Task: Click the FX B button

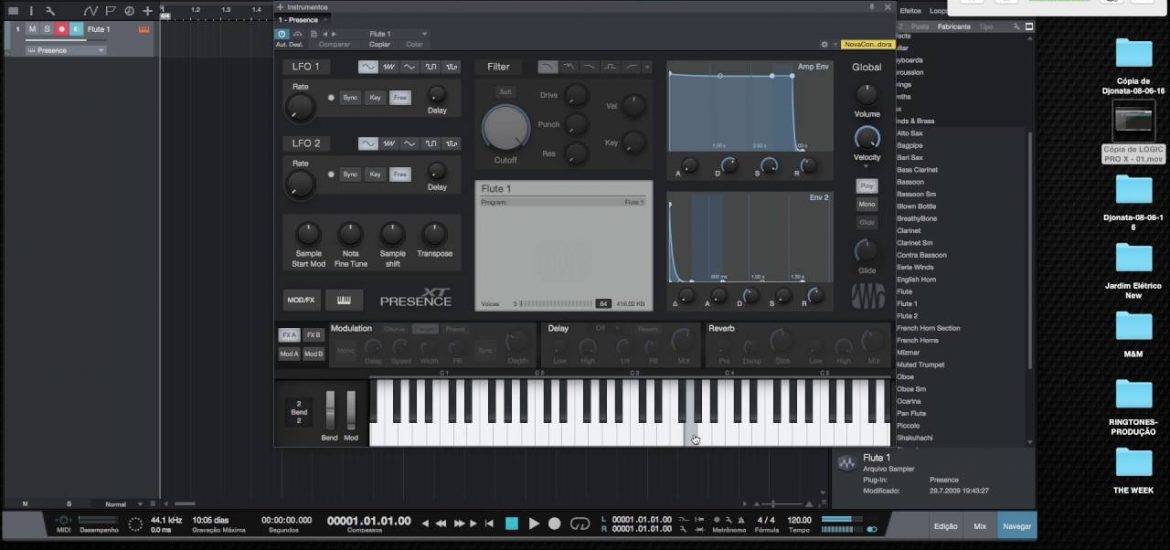Action: point(313,335)
